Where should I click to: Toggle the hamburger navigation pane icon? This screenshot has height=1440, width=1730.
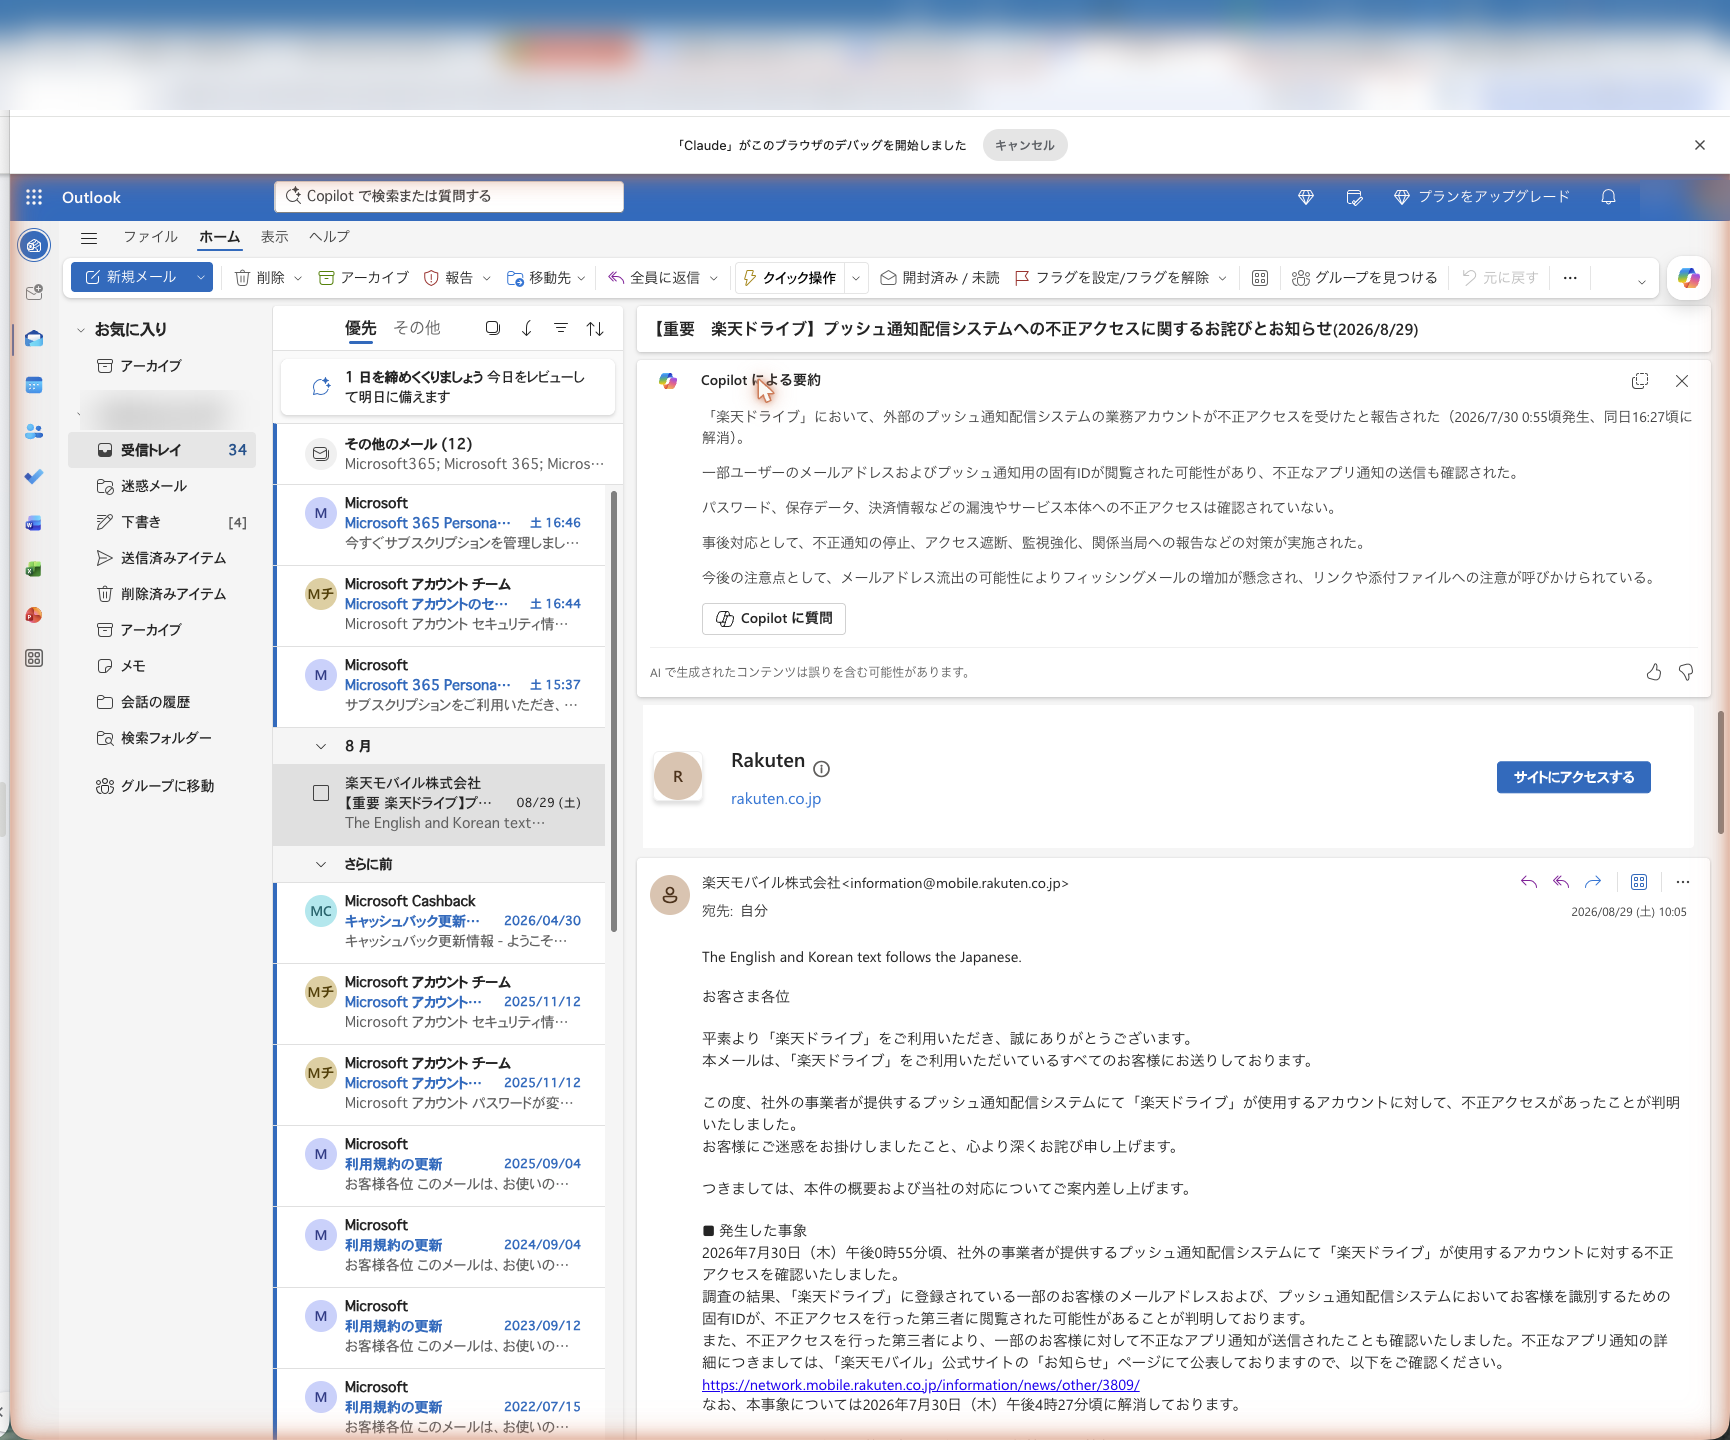(x=89, y=238)
